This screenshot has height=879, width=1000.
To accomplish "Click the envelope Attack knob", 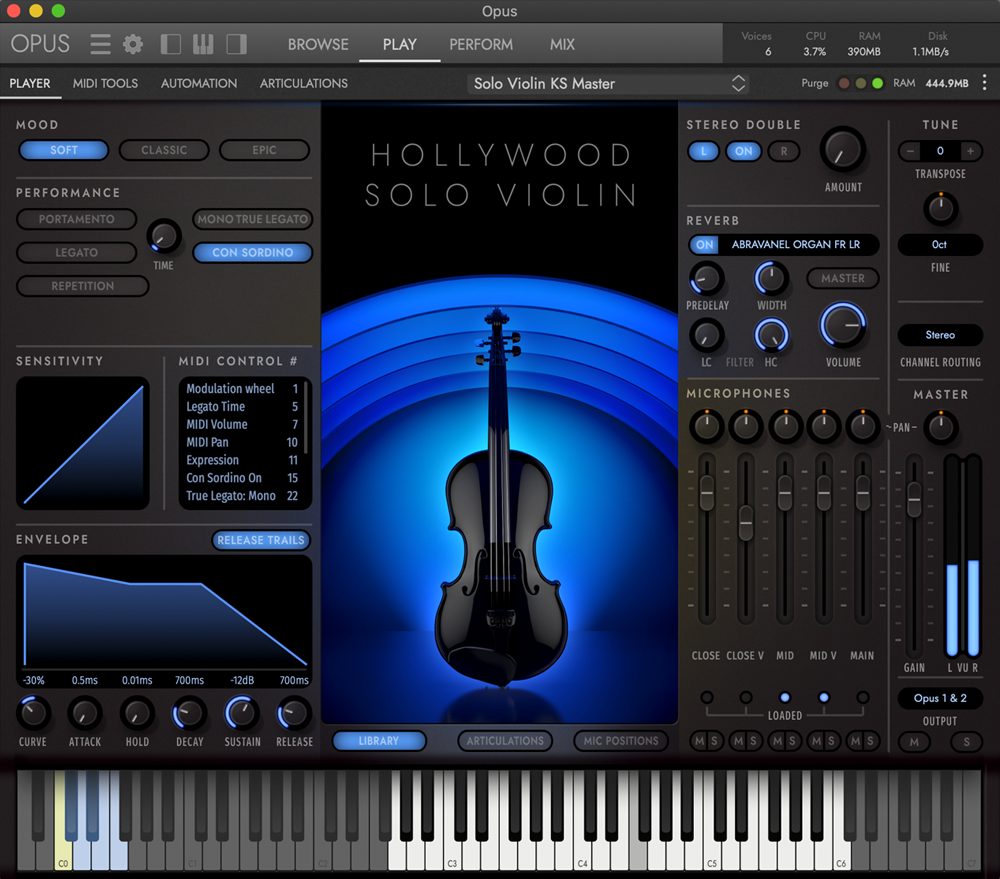I will 85,713.
